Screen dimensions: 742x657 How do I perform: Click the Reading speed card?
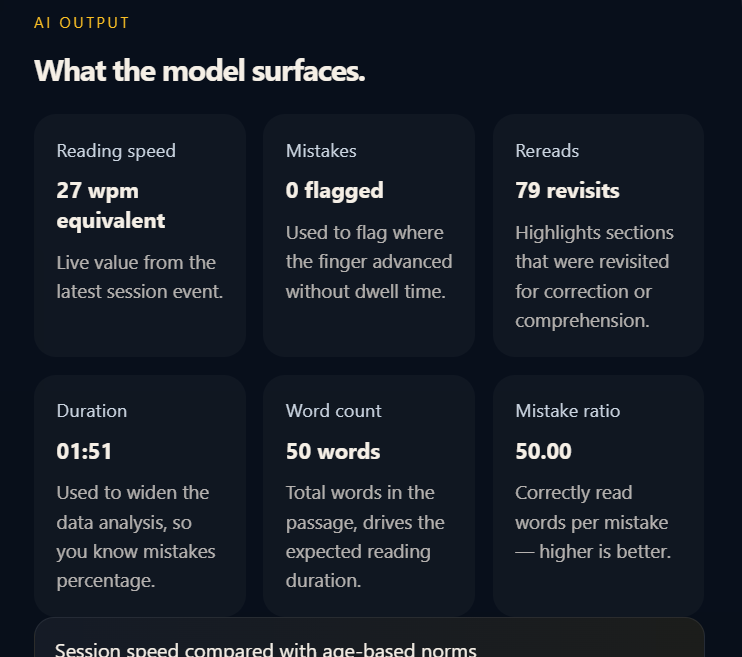[x=140, y=235]
